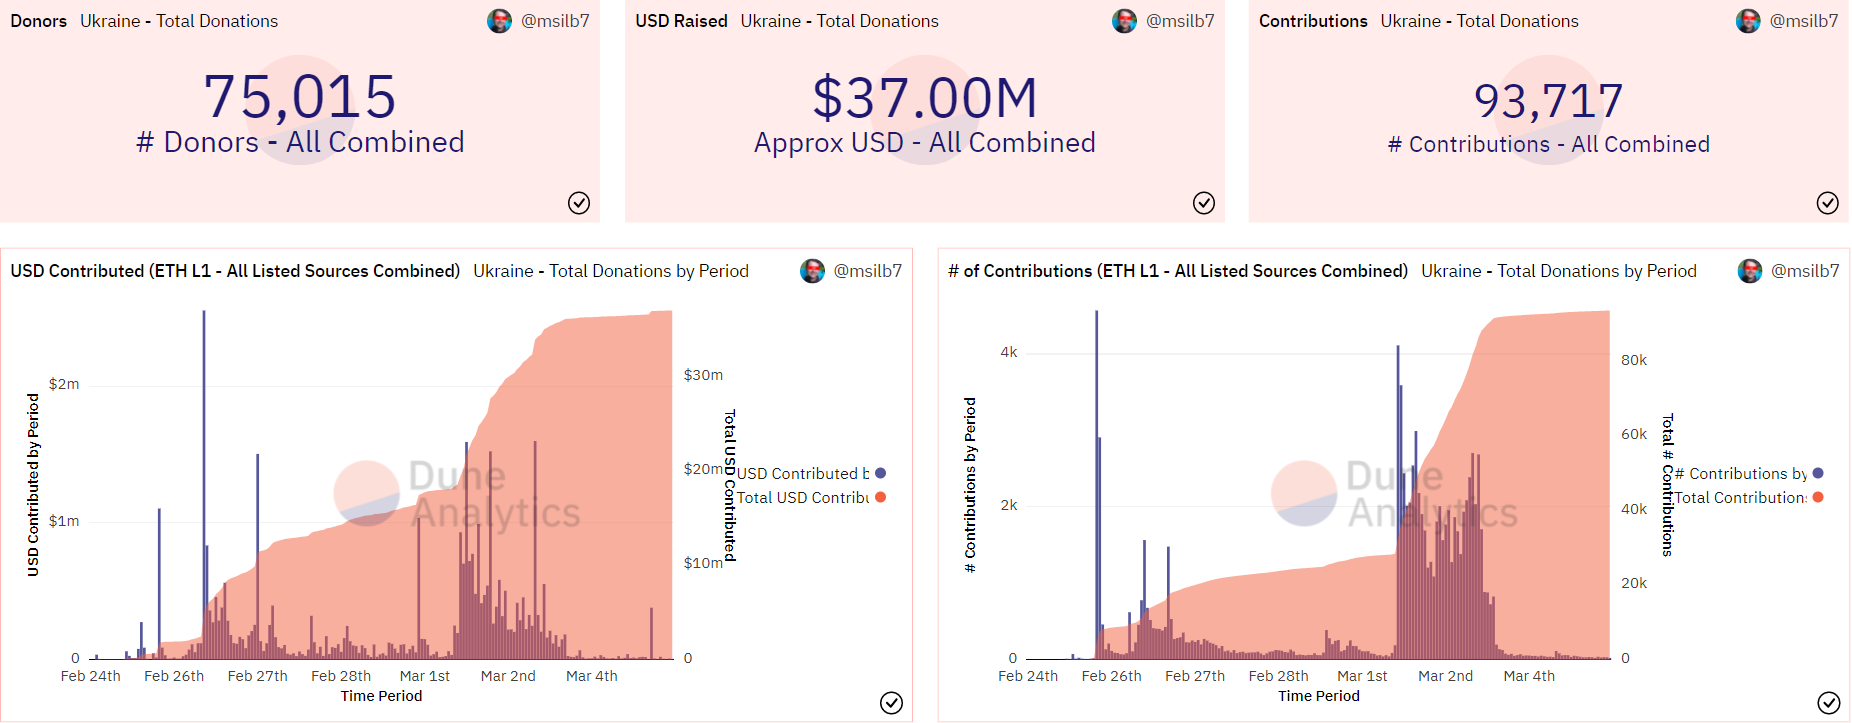Click 'Time Period' axis title on USD chart
Image resolution: width=1852 pixels, height=723 pixels.
381,696
